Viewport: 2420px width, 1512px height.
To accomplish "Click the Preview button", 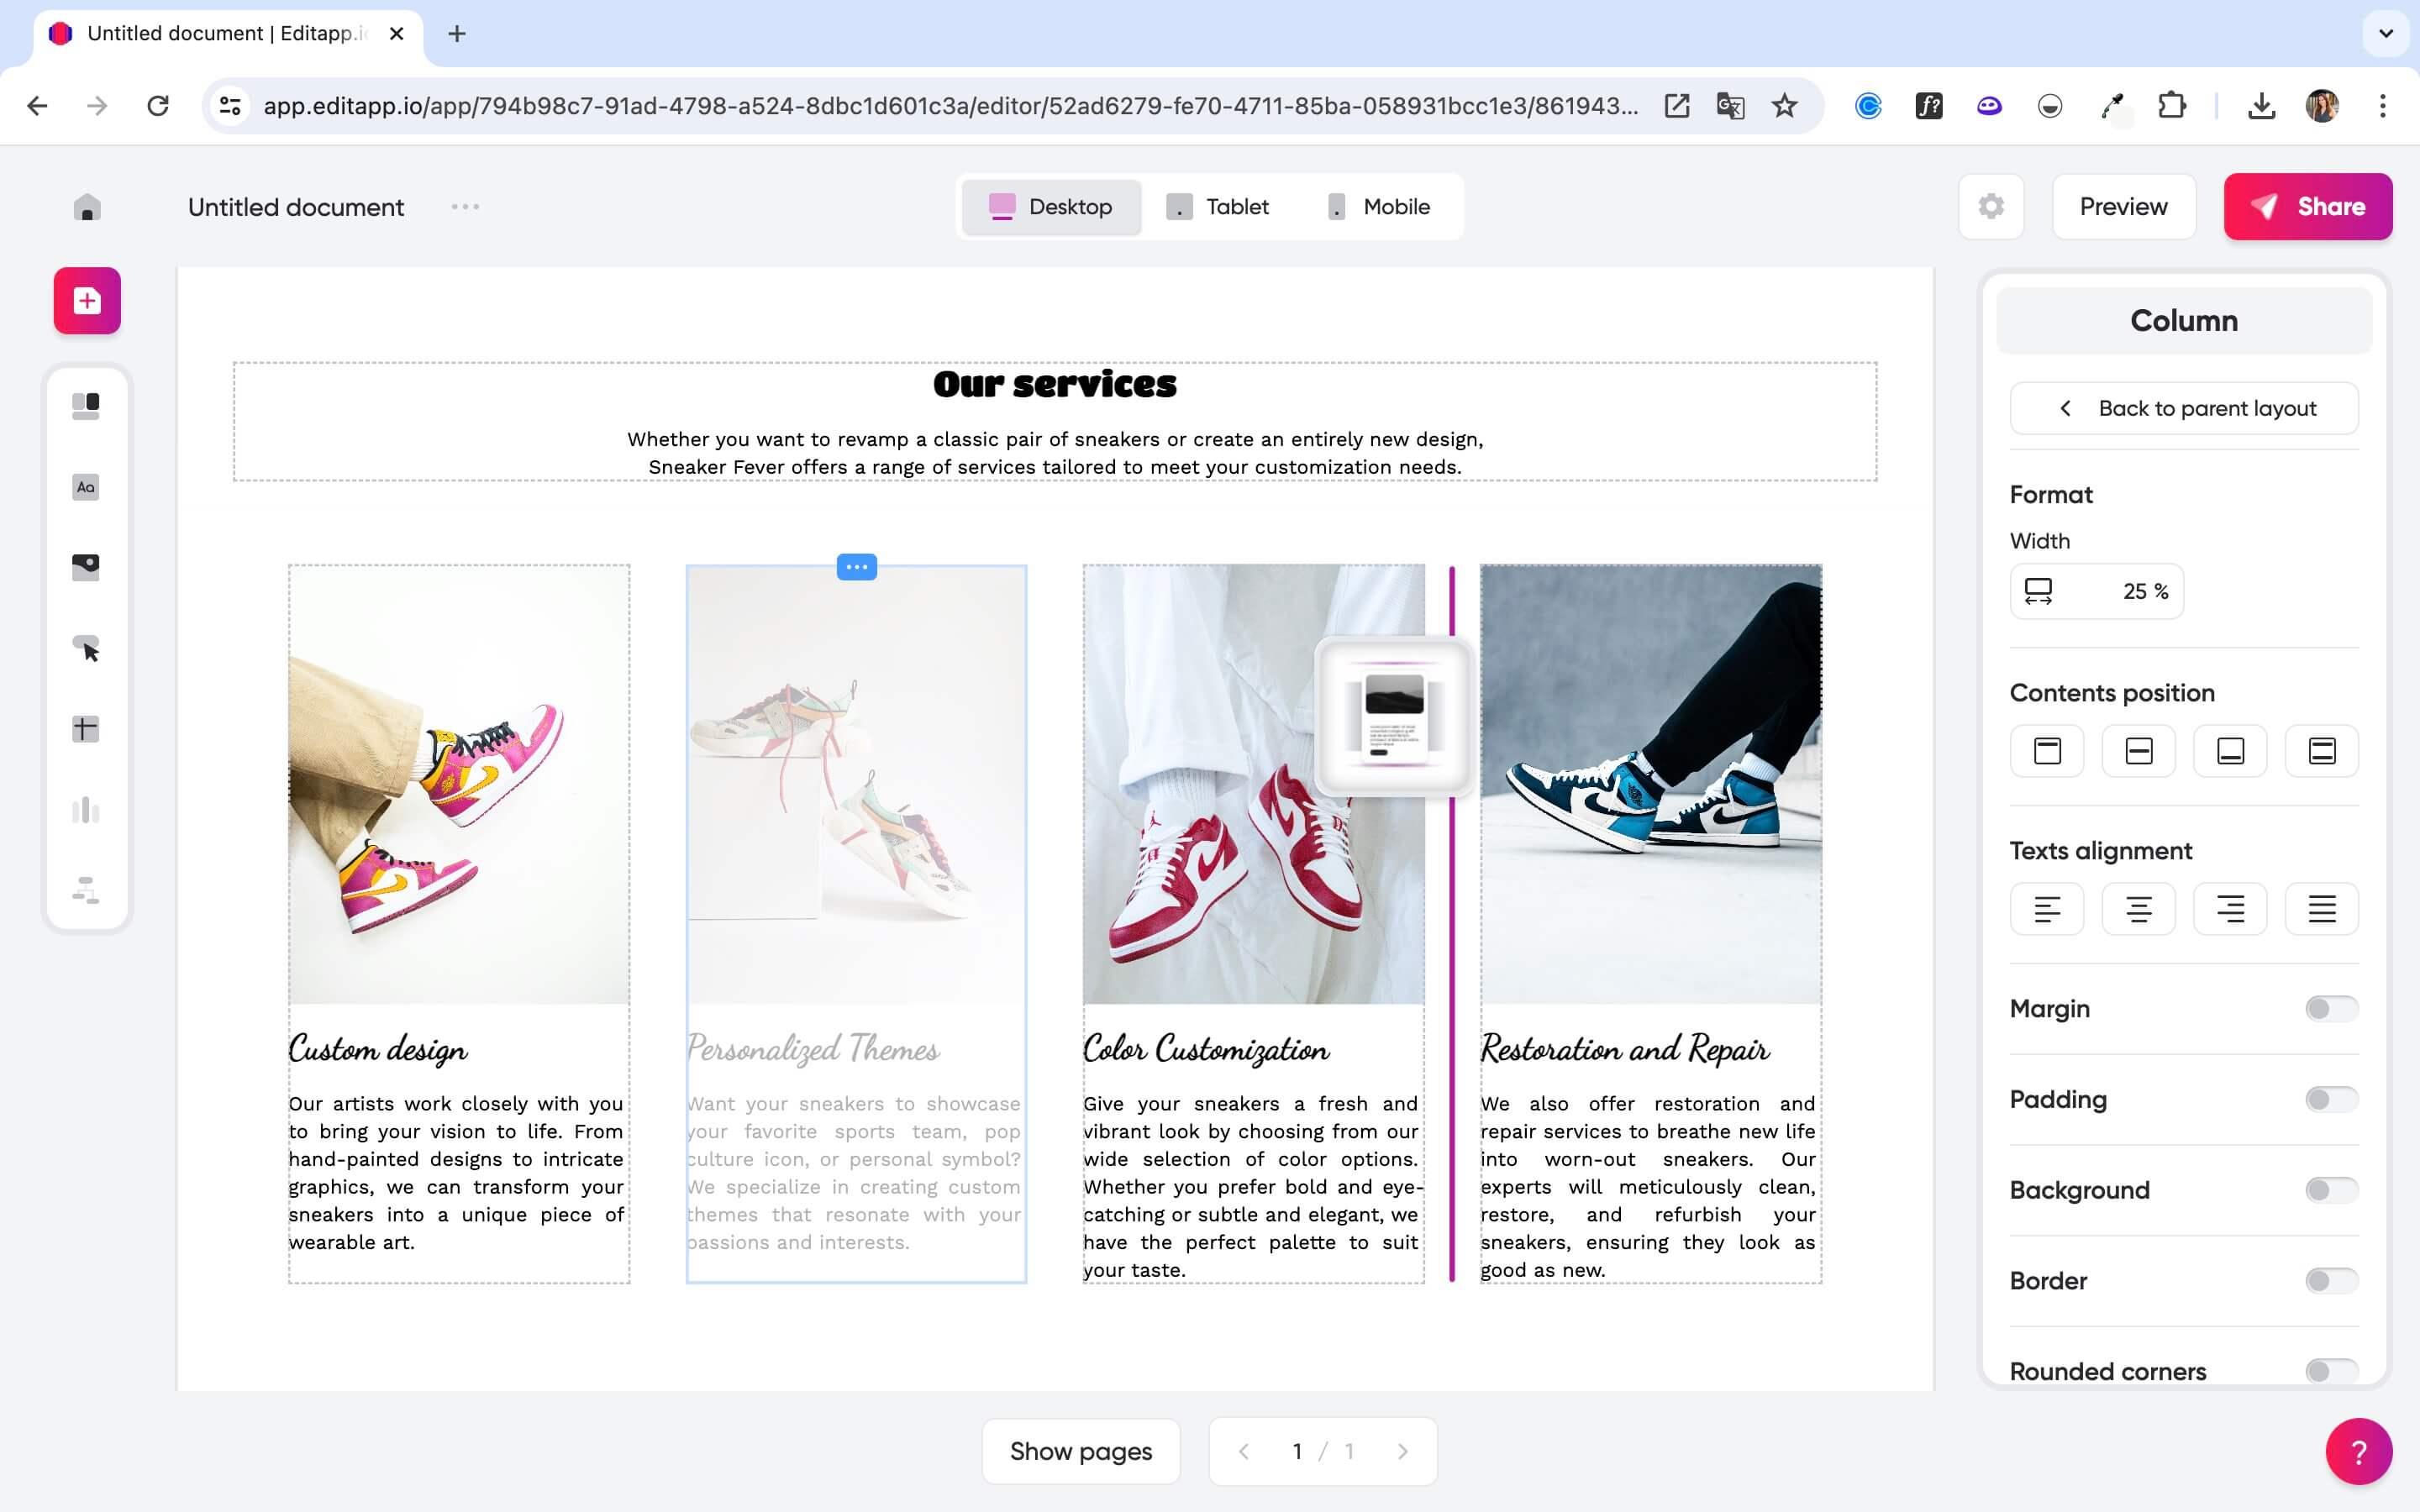I will tap(2124, 206).
